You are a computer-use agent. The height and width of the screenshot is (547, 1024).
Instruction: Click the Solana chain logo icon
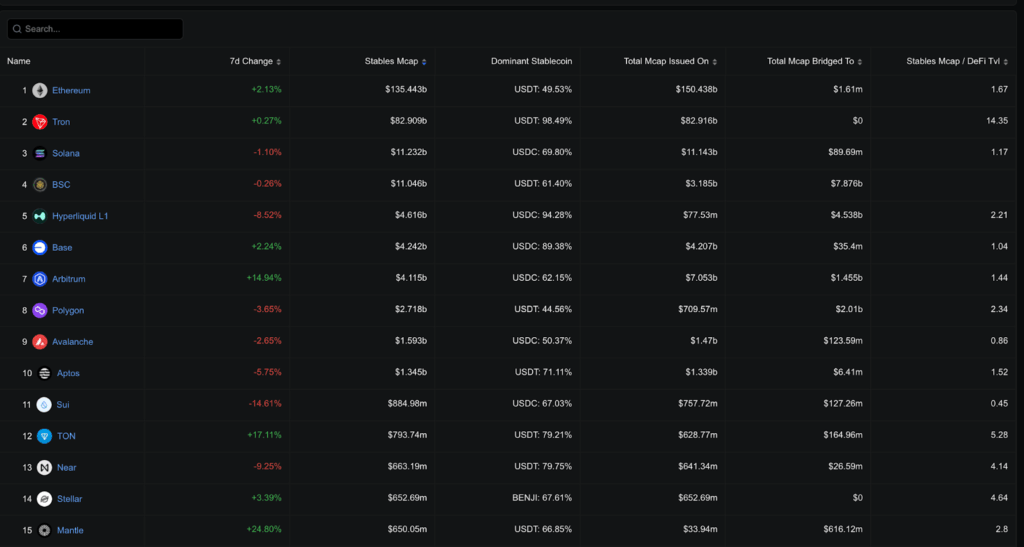tap(40, 153)
